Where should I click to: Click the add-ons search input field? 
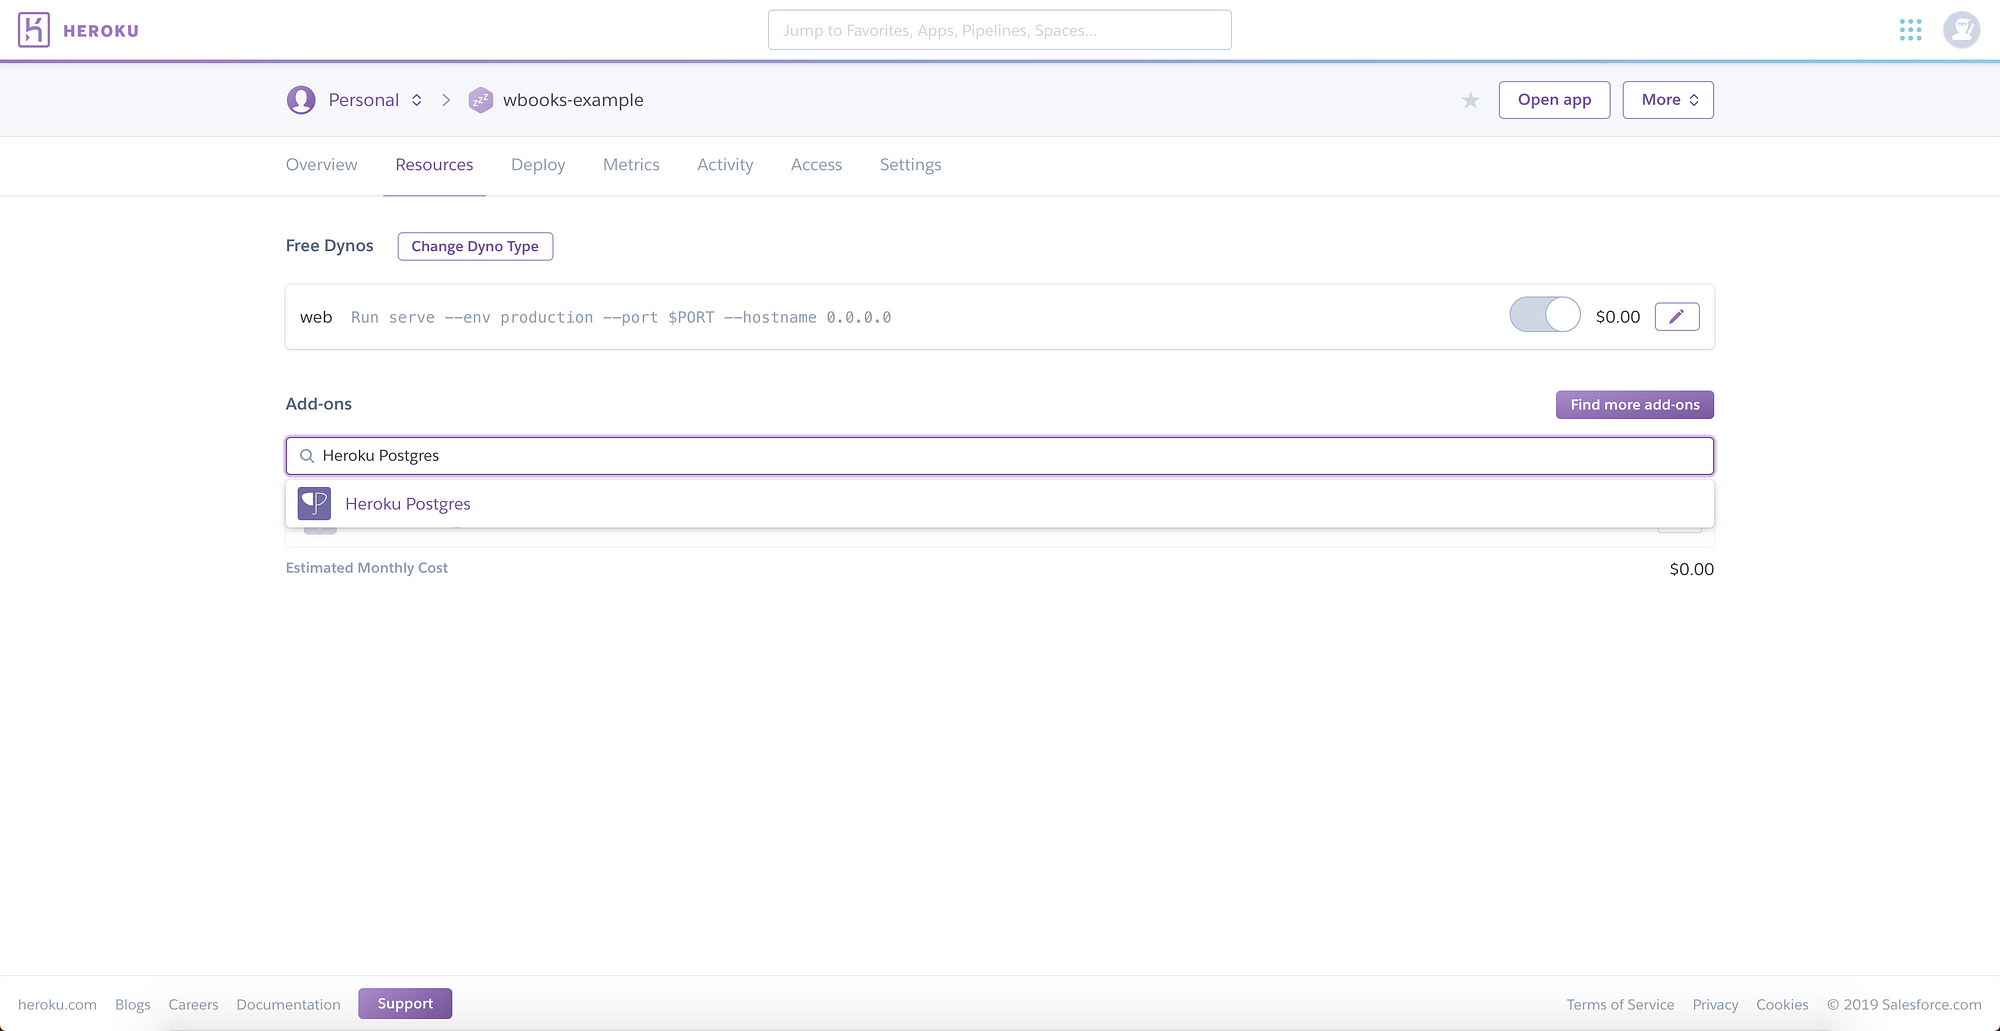coord(1000,456)
